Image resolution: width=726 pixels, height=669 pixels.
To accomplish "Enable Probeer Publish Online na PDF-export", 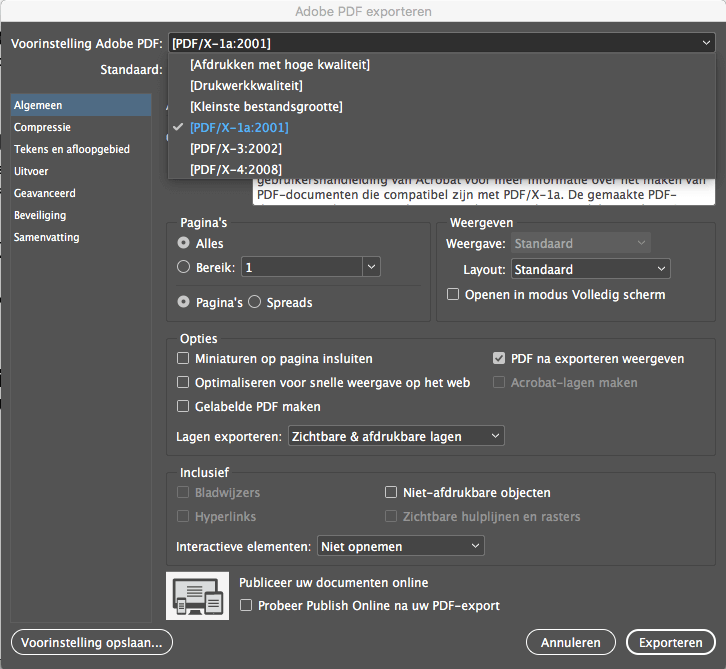I will click(x=246, y=605).
